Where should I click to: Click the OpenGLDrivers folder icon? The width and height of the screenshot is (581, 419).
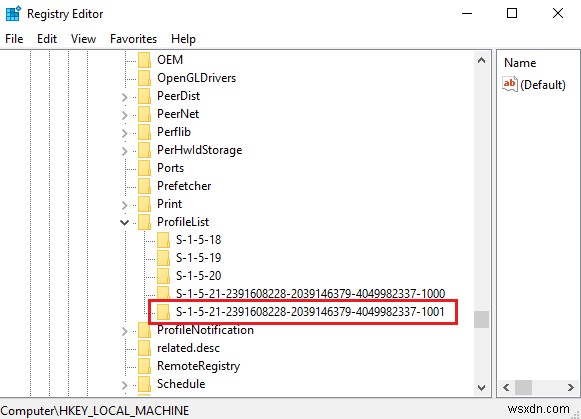tap(144, 78)
